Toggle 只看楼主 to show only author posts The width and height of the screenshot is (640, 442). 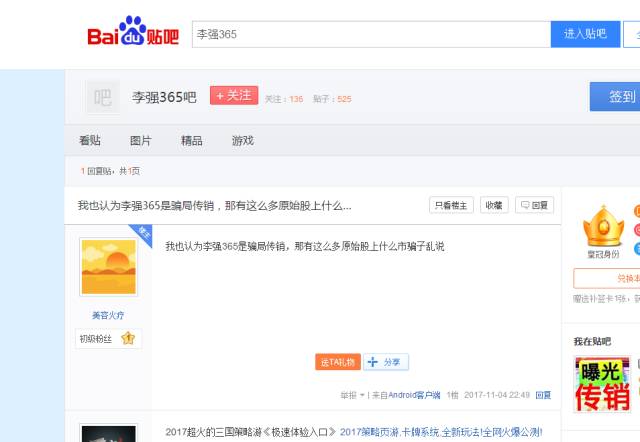[451, 205]
